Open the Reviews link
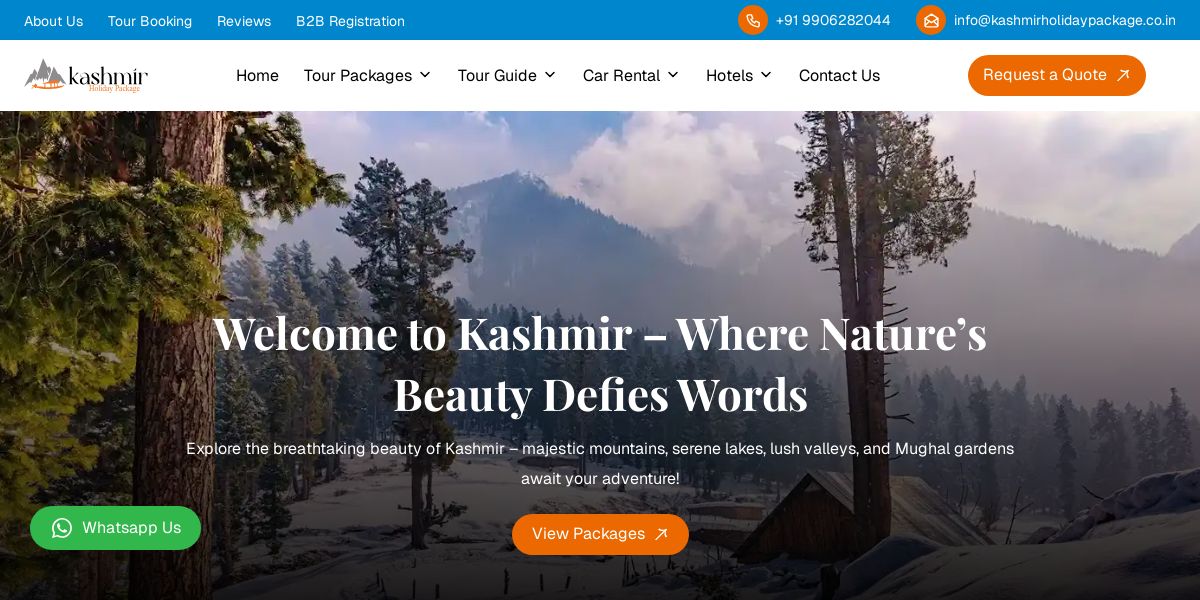This screenshot has width=1200, height=600. 244,21
